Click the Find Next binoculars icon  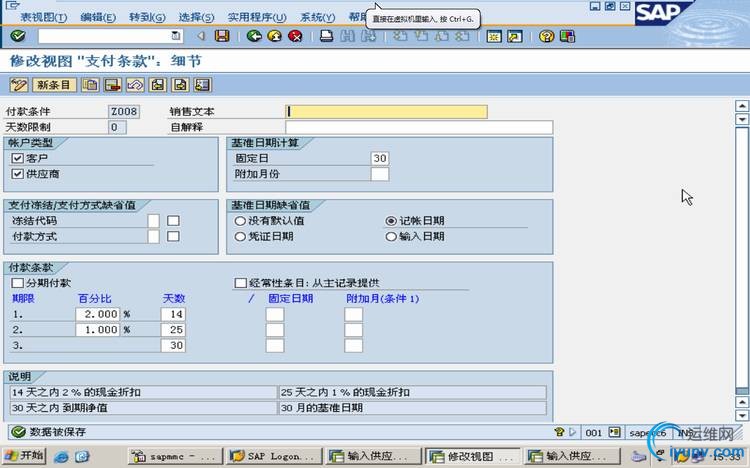[368, 36]
